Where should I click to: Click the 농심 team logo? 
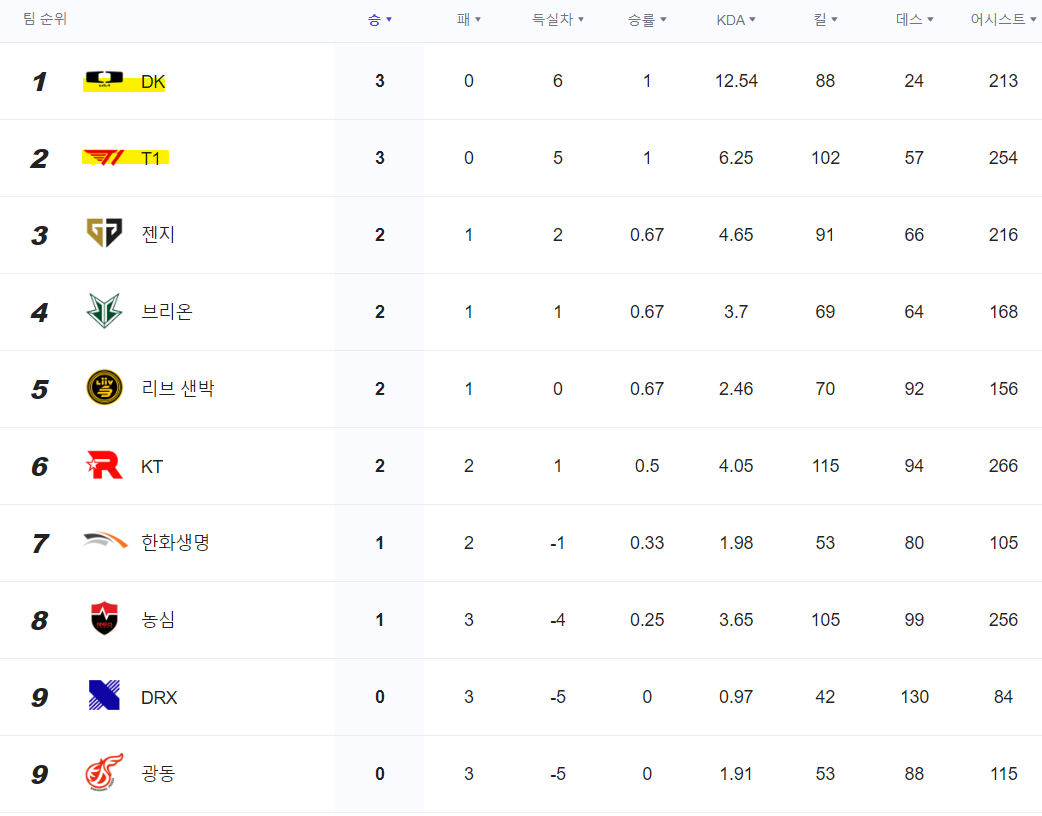103,620
